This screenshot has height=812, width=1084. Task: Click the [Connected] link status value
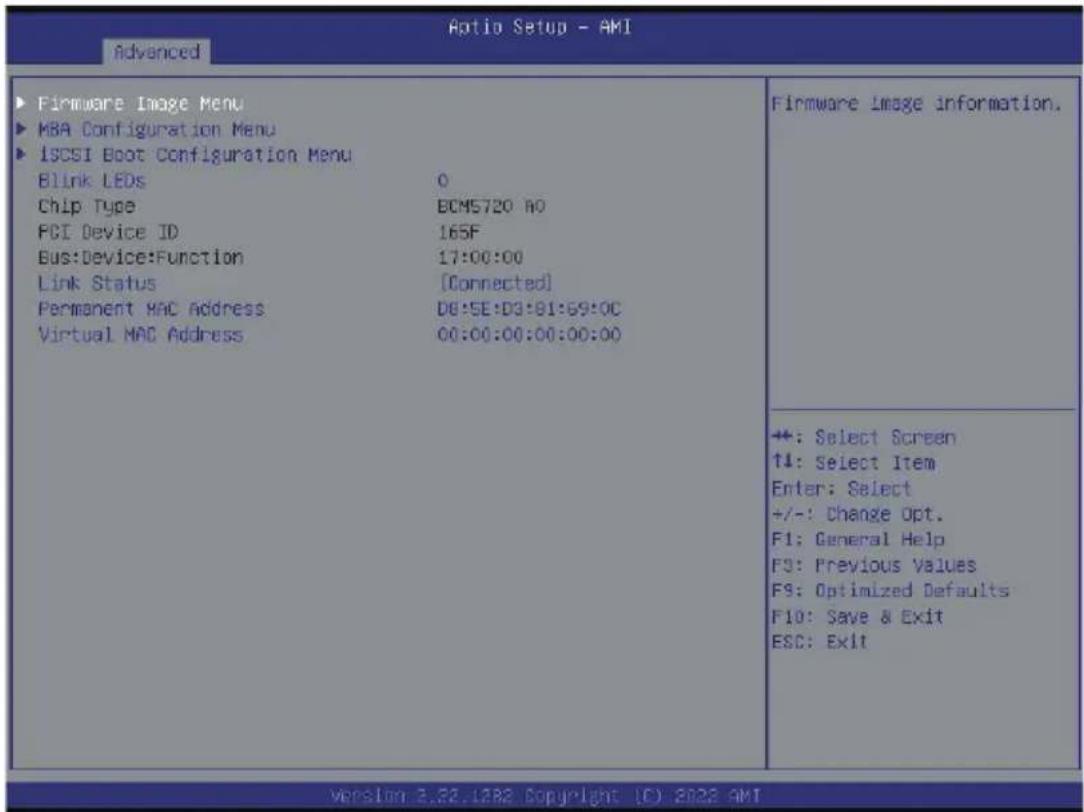(x=496, y=283)
